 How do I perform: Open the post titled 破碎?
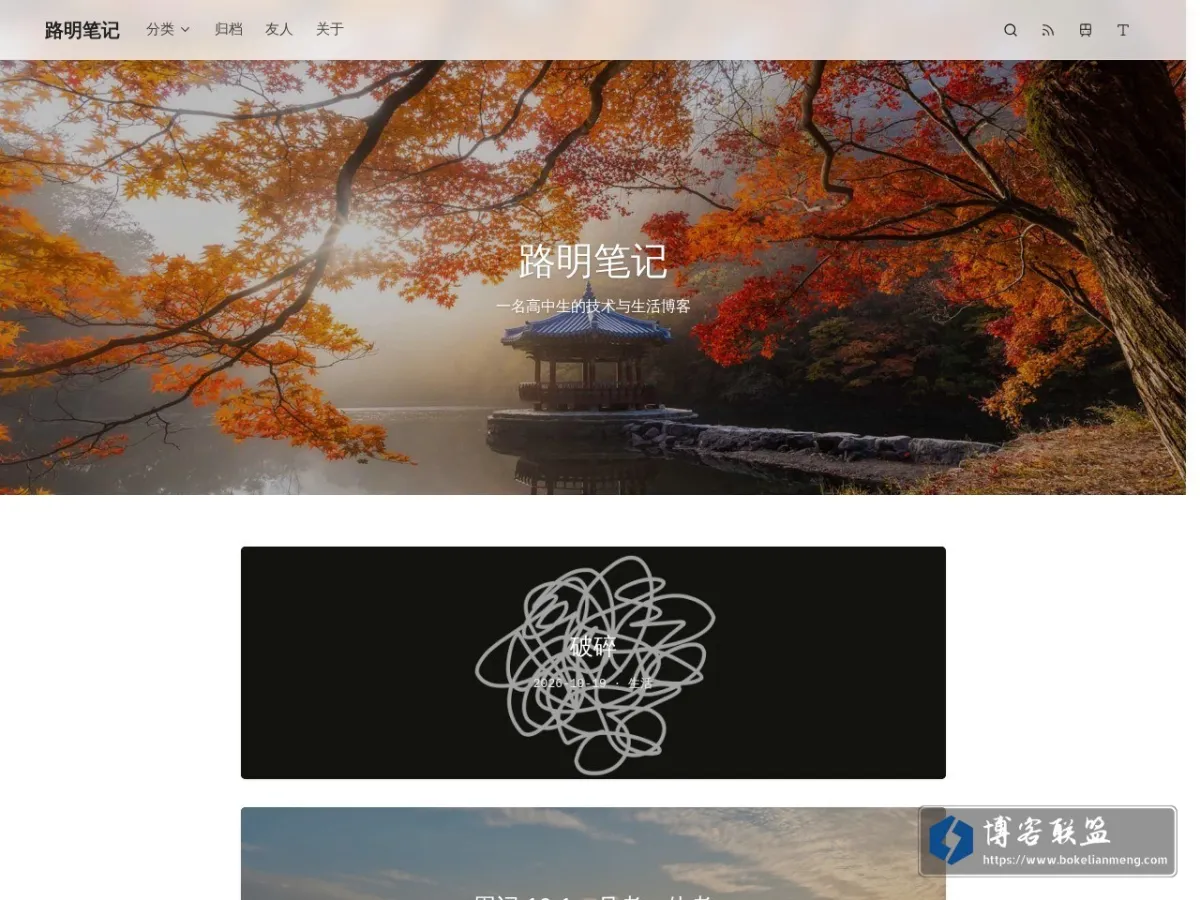(593, 646)
